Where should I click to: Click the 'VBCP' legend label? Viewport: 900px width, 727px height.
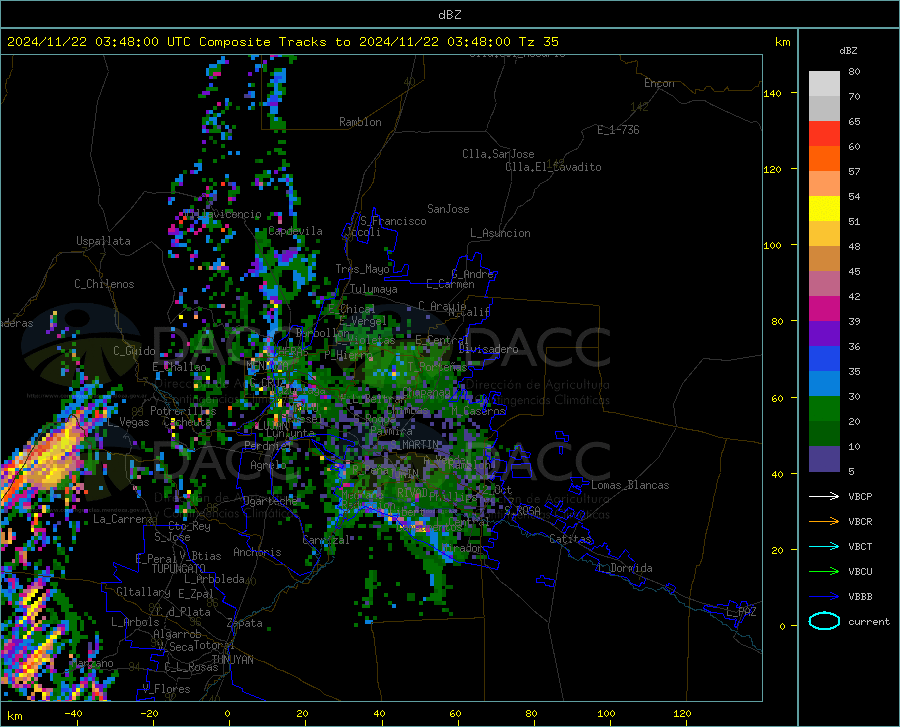point(860,496)
